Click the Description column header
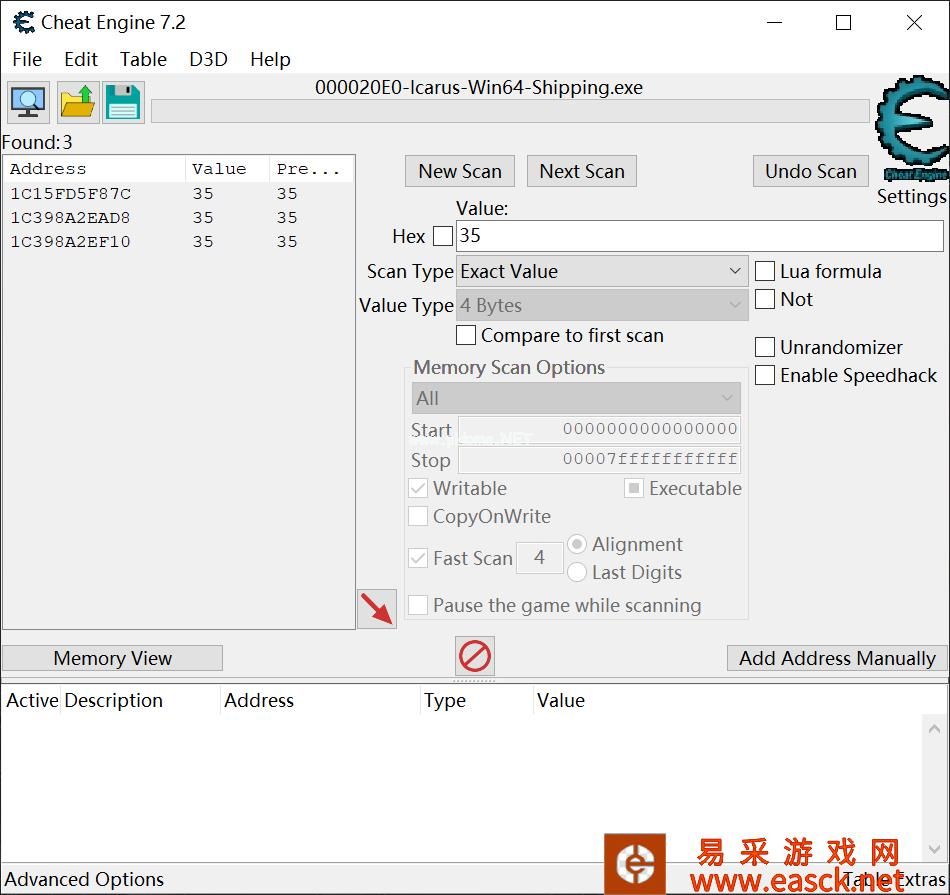This screenshot has width=950, height=895. [x=140, y=700]
